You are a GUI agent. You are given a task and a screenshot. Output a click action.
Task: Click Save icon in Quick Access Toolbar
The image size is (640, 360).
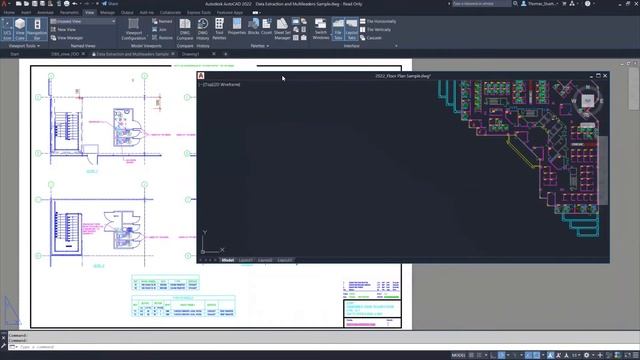35,4
